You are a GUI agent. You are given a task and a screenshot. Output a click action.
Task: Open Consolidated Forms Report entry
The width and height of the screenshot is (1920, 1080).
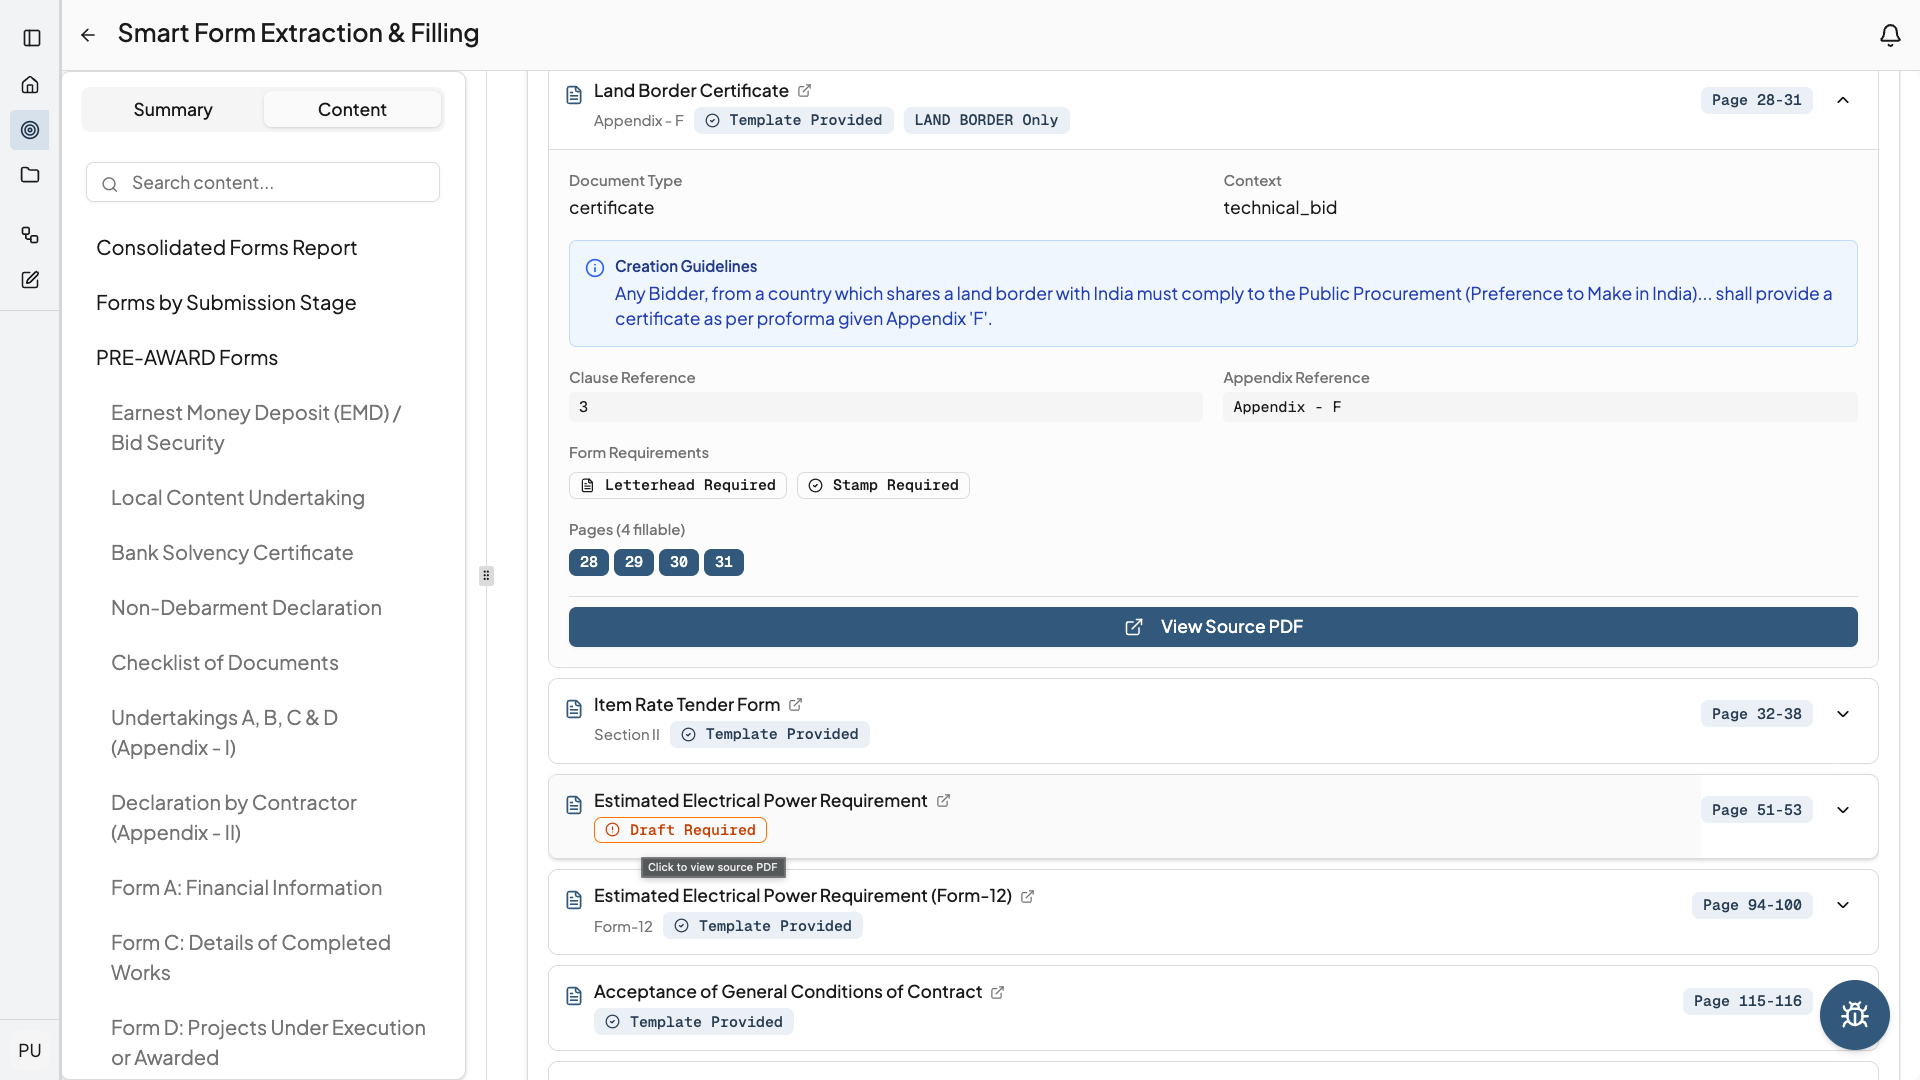pos(226,248)
